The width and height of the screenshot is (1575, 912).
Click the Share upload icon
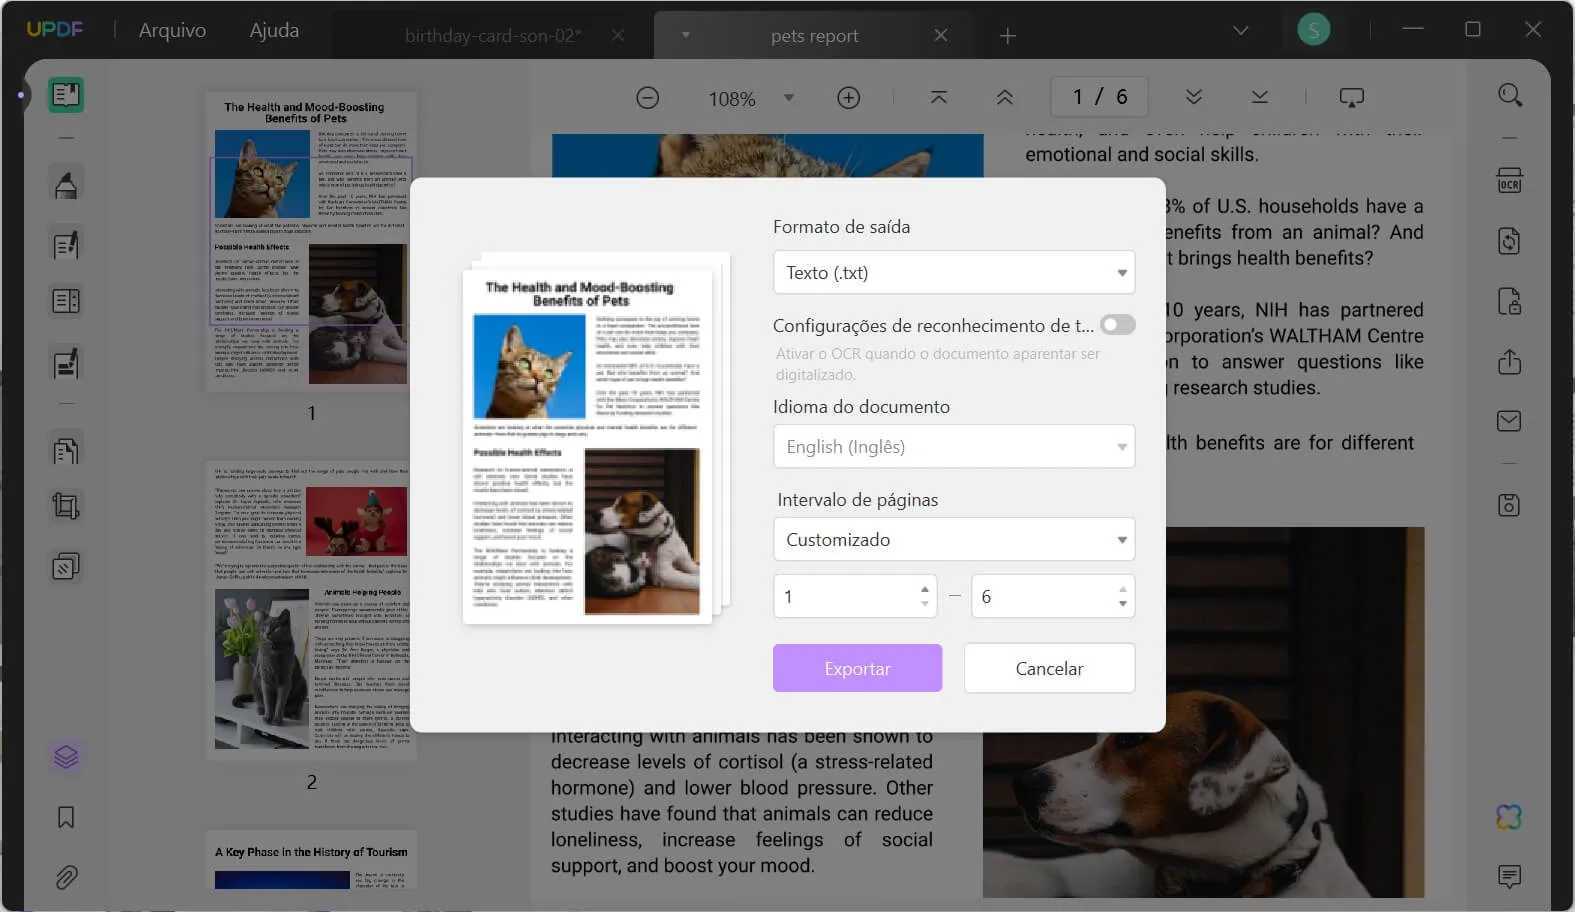1510,362
